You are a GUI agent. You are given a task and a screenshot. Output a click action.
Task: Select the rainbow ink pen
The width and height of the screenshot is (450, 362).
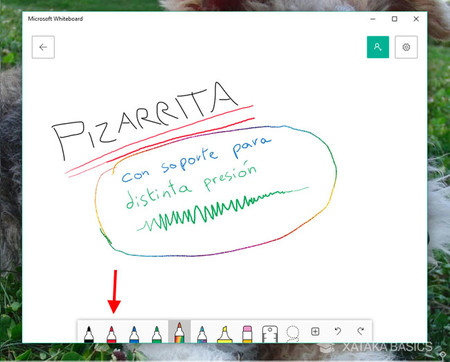point(179,332)
